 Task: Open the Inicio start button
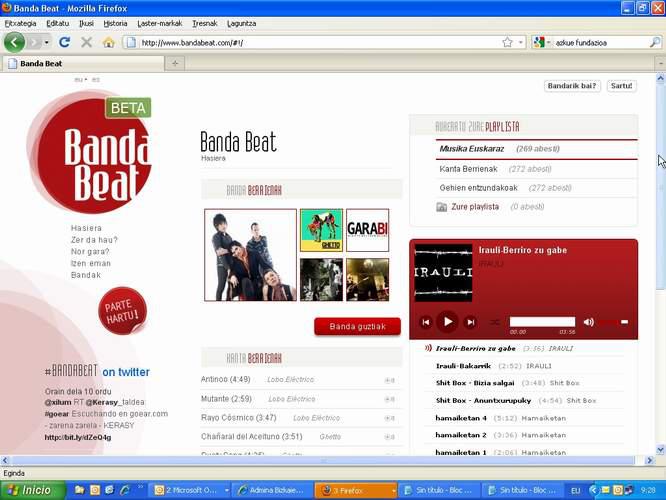pyautogui.click(x=33, y=490)
